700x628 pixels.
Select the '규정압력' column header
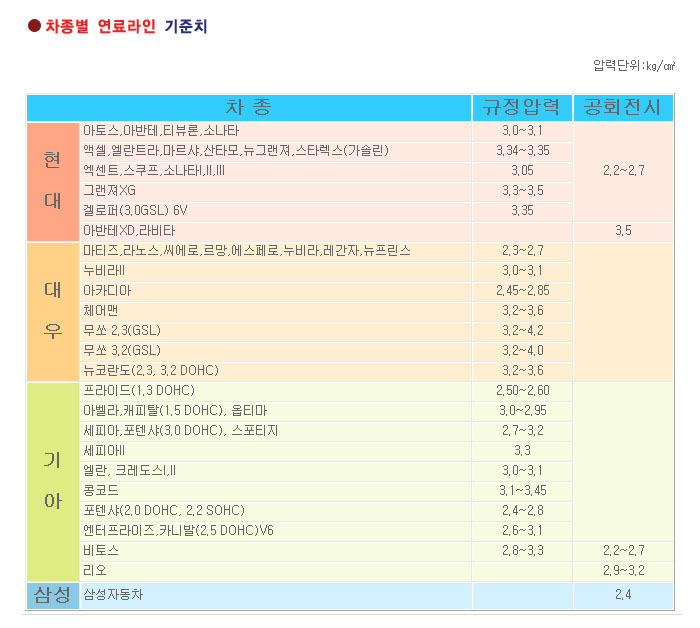coord(522,108)
